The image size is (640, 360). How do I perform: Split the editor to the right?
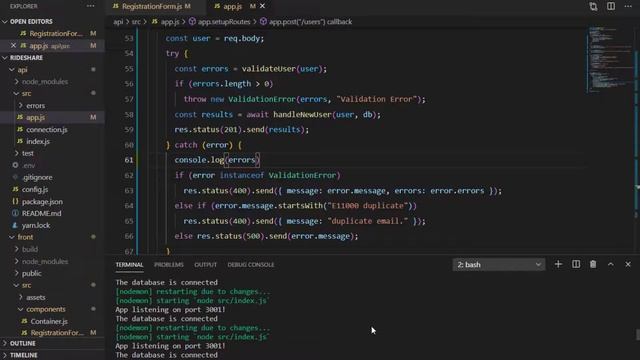tap(611, 7)
